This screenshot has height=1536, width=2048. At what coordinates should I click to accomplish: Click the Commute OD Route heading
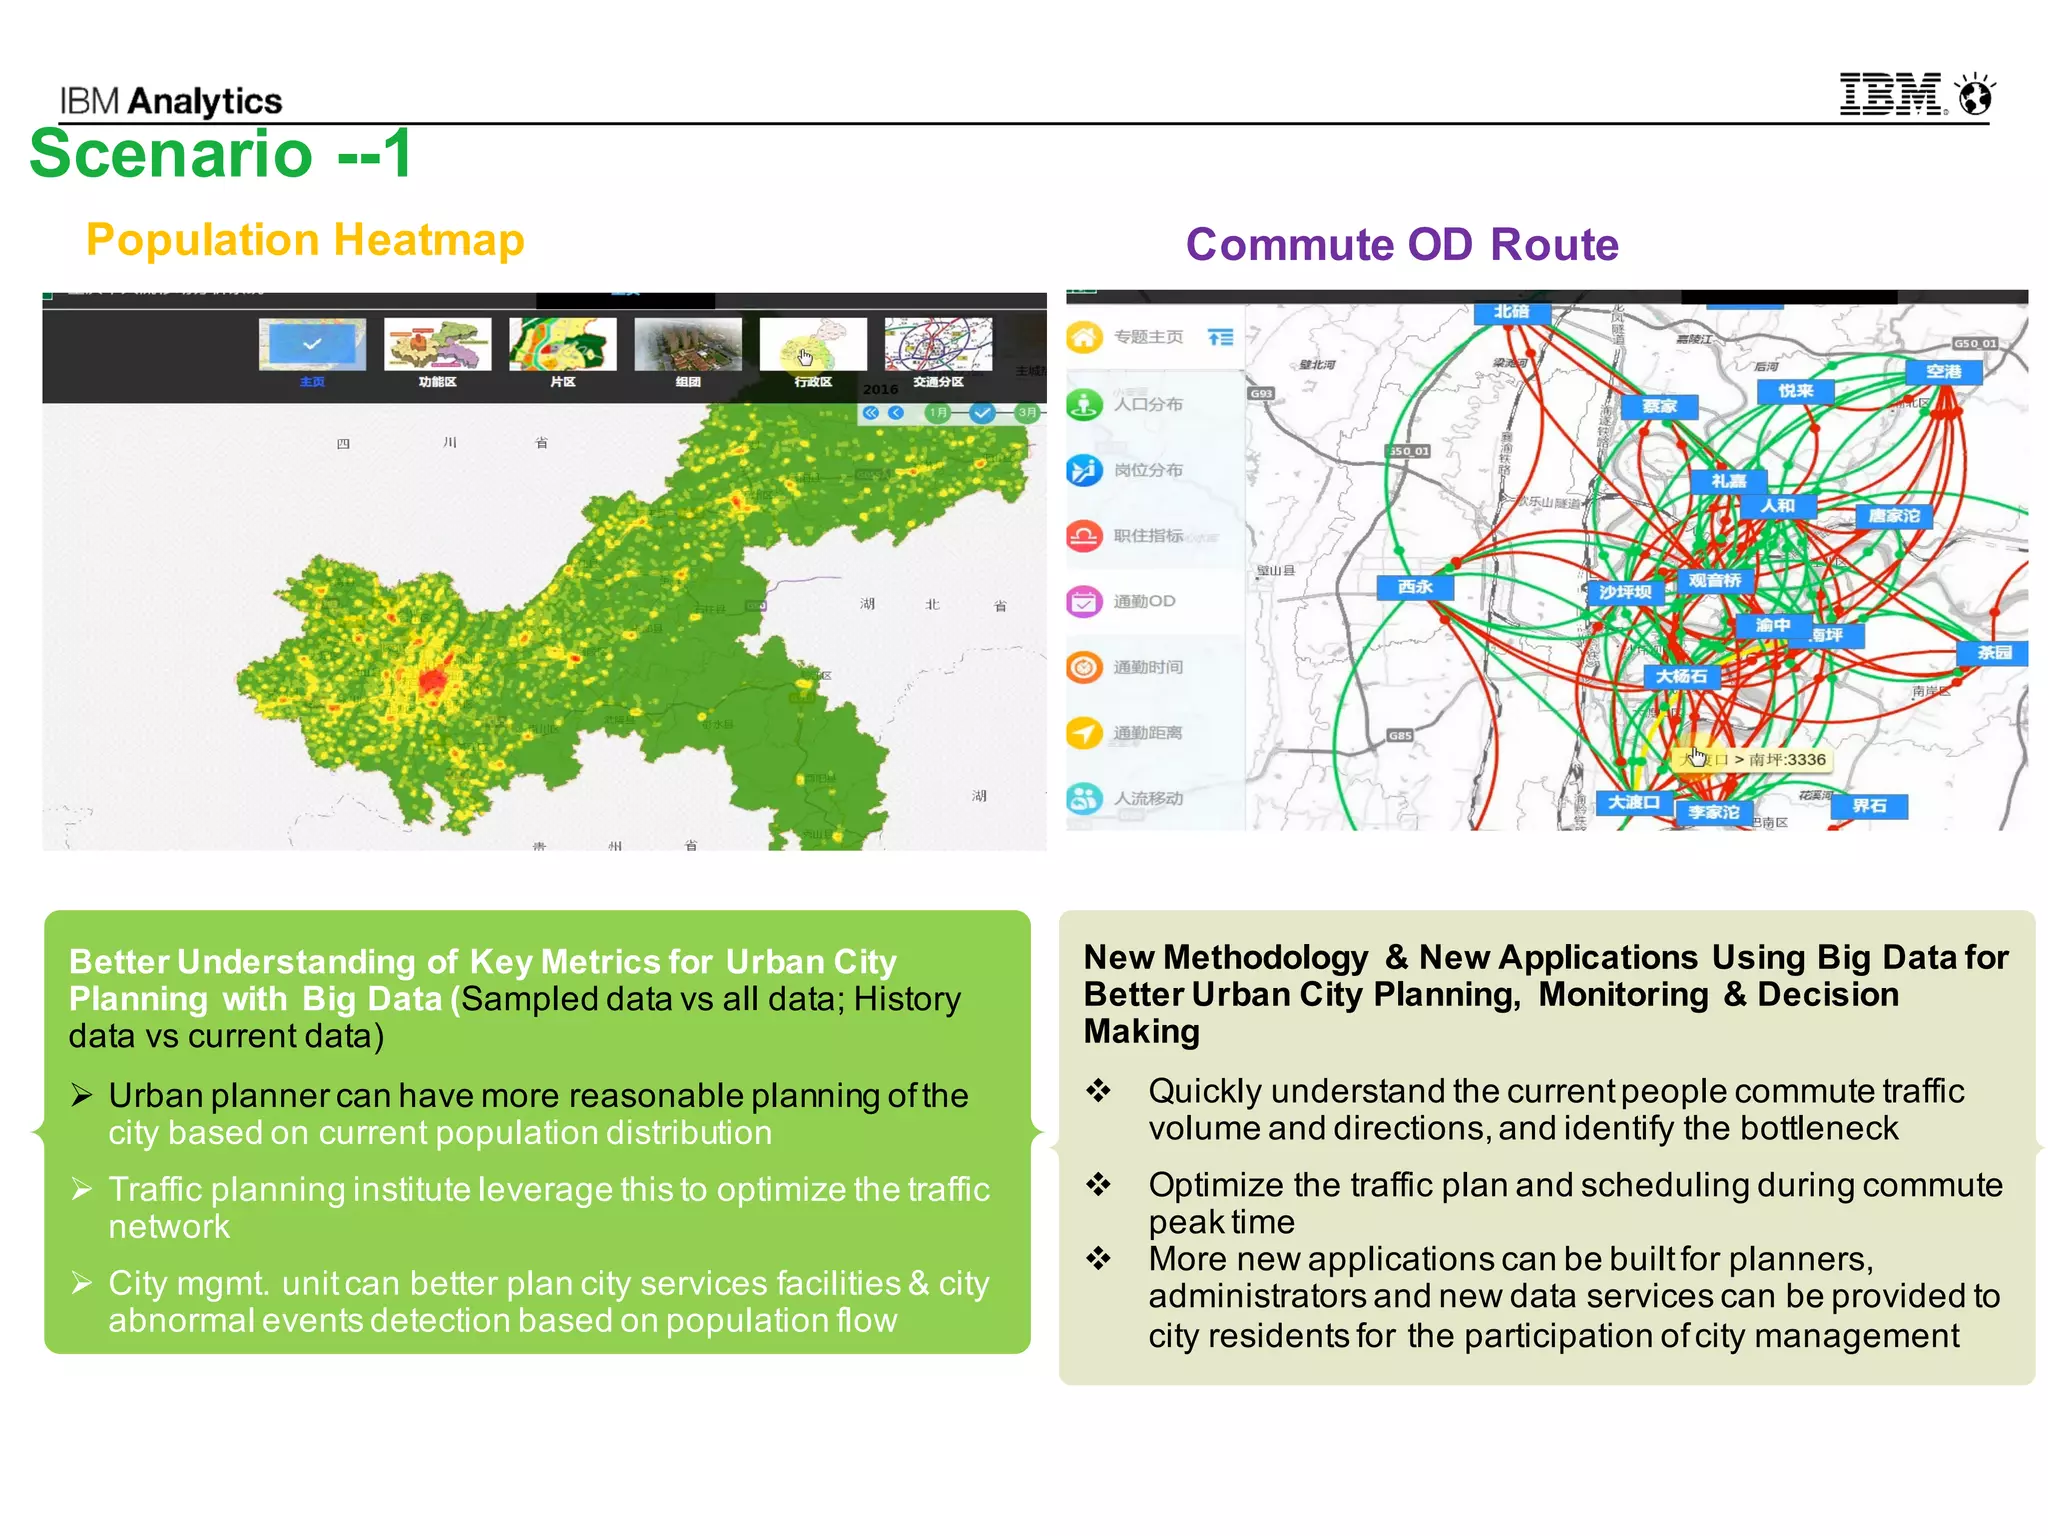[1402, 245]
